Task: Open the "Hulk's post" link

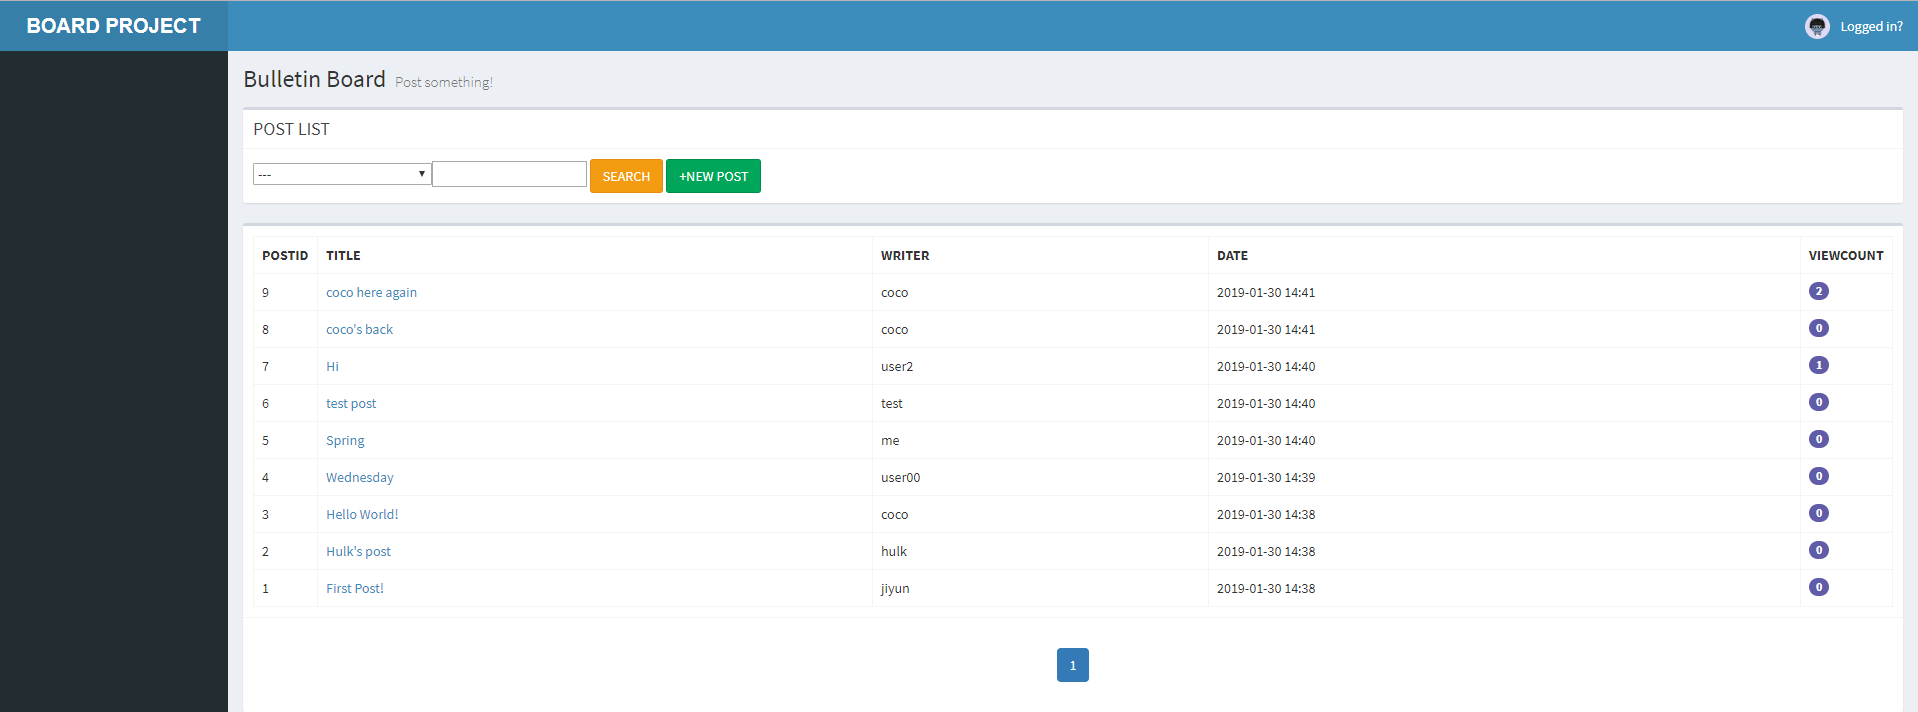Action: point(358,551)
